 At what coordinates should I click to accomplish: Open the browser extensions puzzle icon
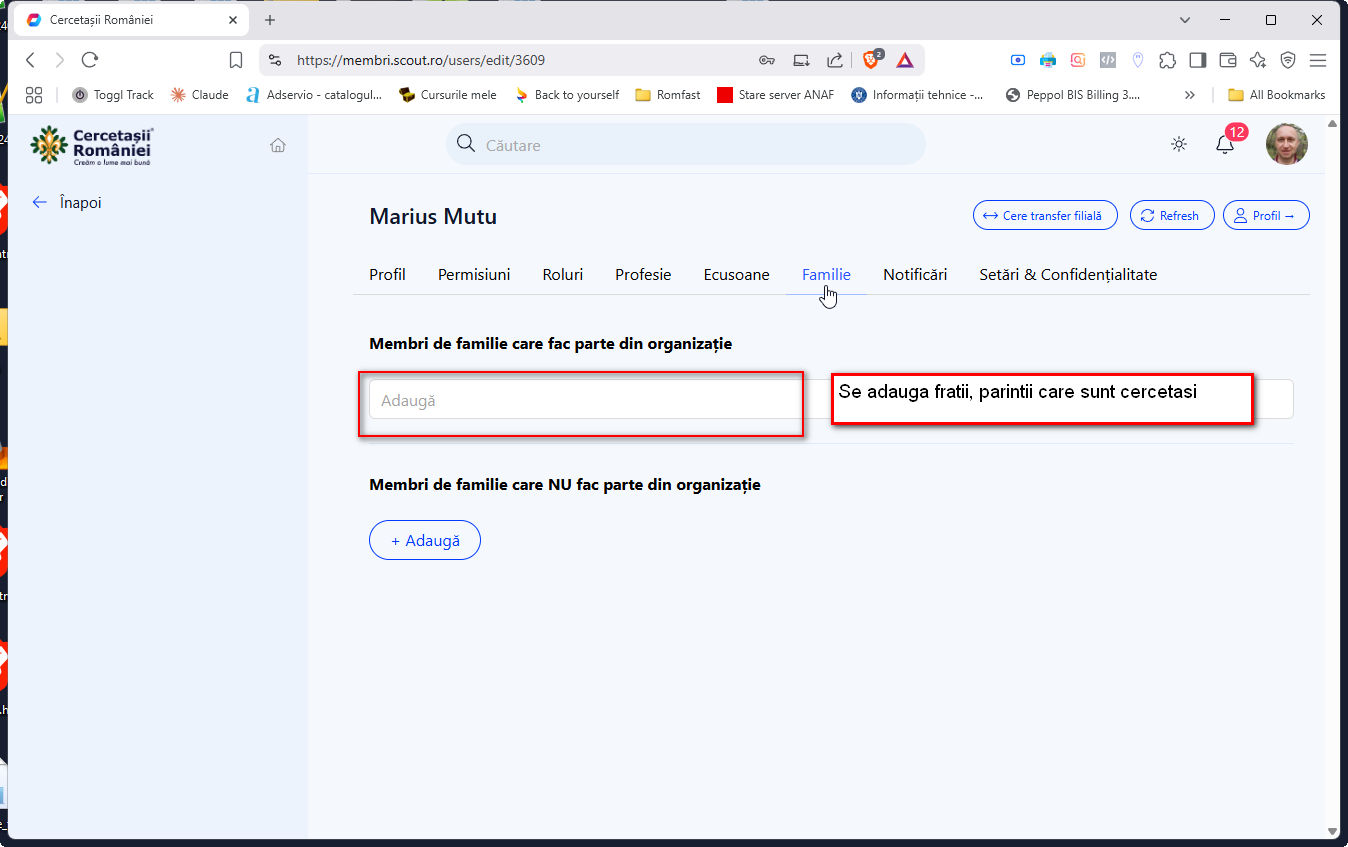click(1167, 60)
